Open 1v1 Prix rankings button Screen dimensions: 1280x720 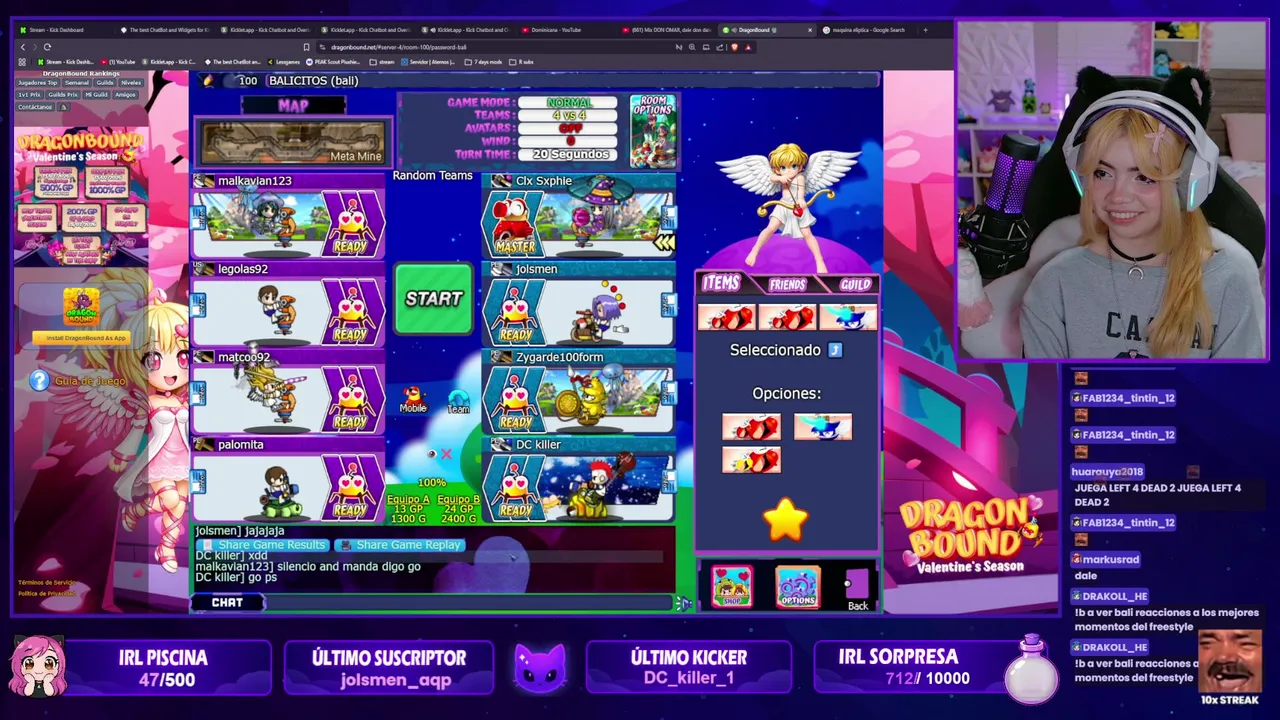coord(29,95)
